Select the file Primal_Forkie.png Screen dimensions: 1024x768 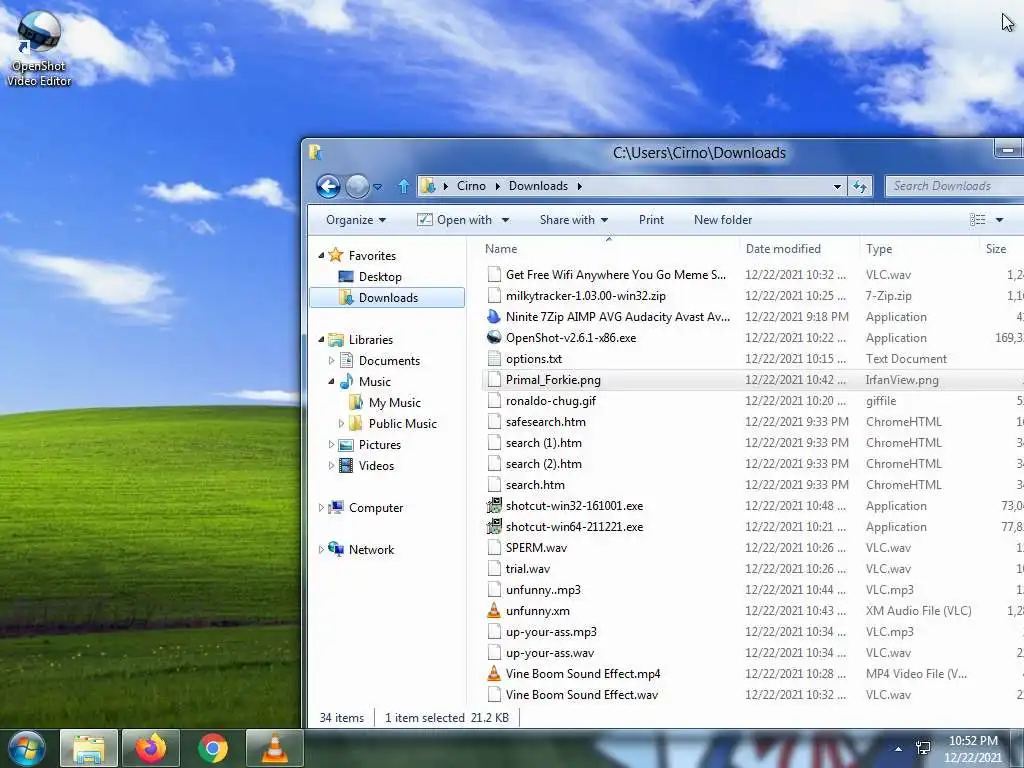tap(553, 380)
